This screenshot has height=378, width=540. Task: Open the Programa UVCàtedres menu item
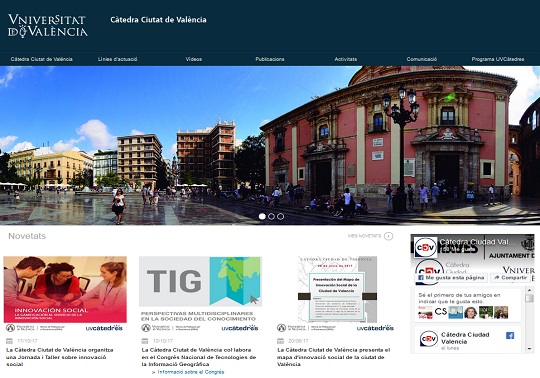click(498, 59)
